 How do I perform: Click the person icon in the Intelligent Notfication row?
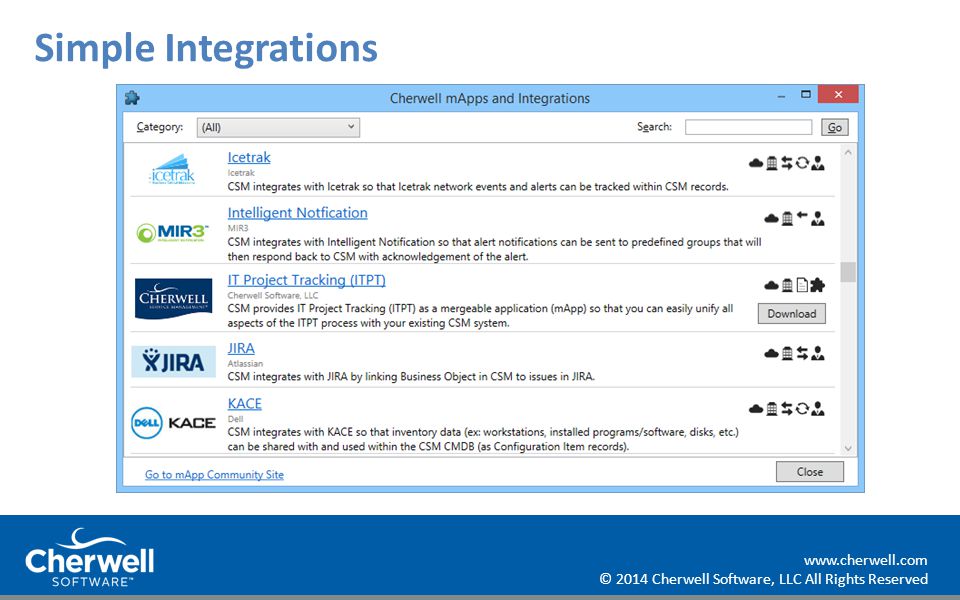coord(817,219)
